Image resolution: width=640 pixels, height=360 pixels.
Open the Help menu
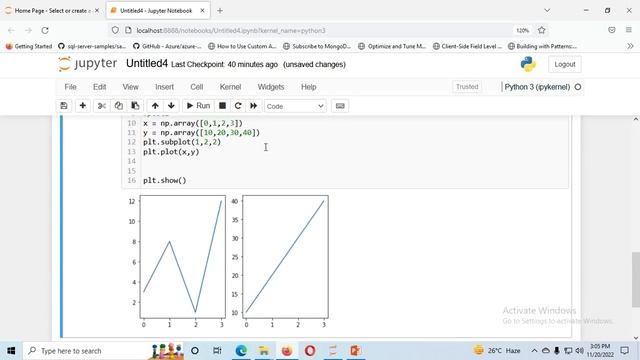coord(309,87)
